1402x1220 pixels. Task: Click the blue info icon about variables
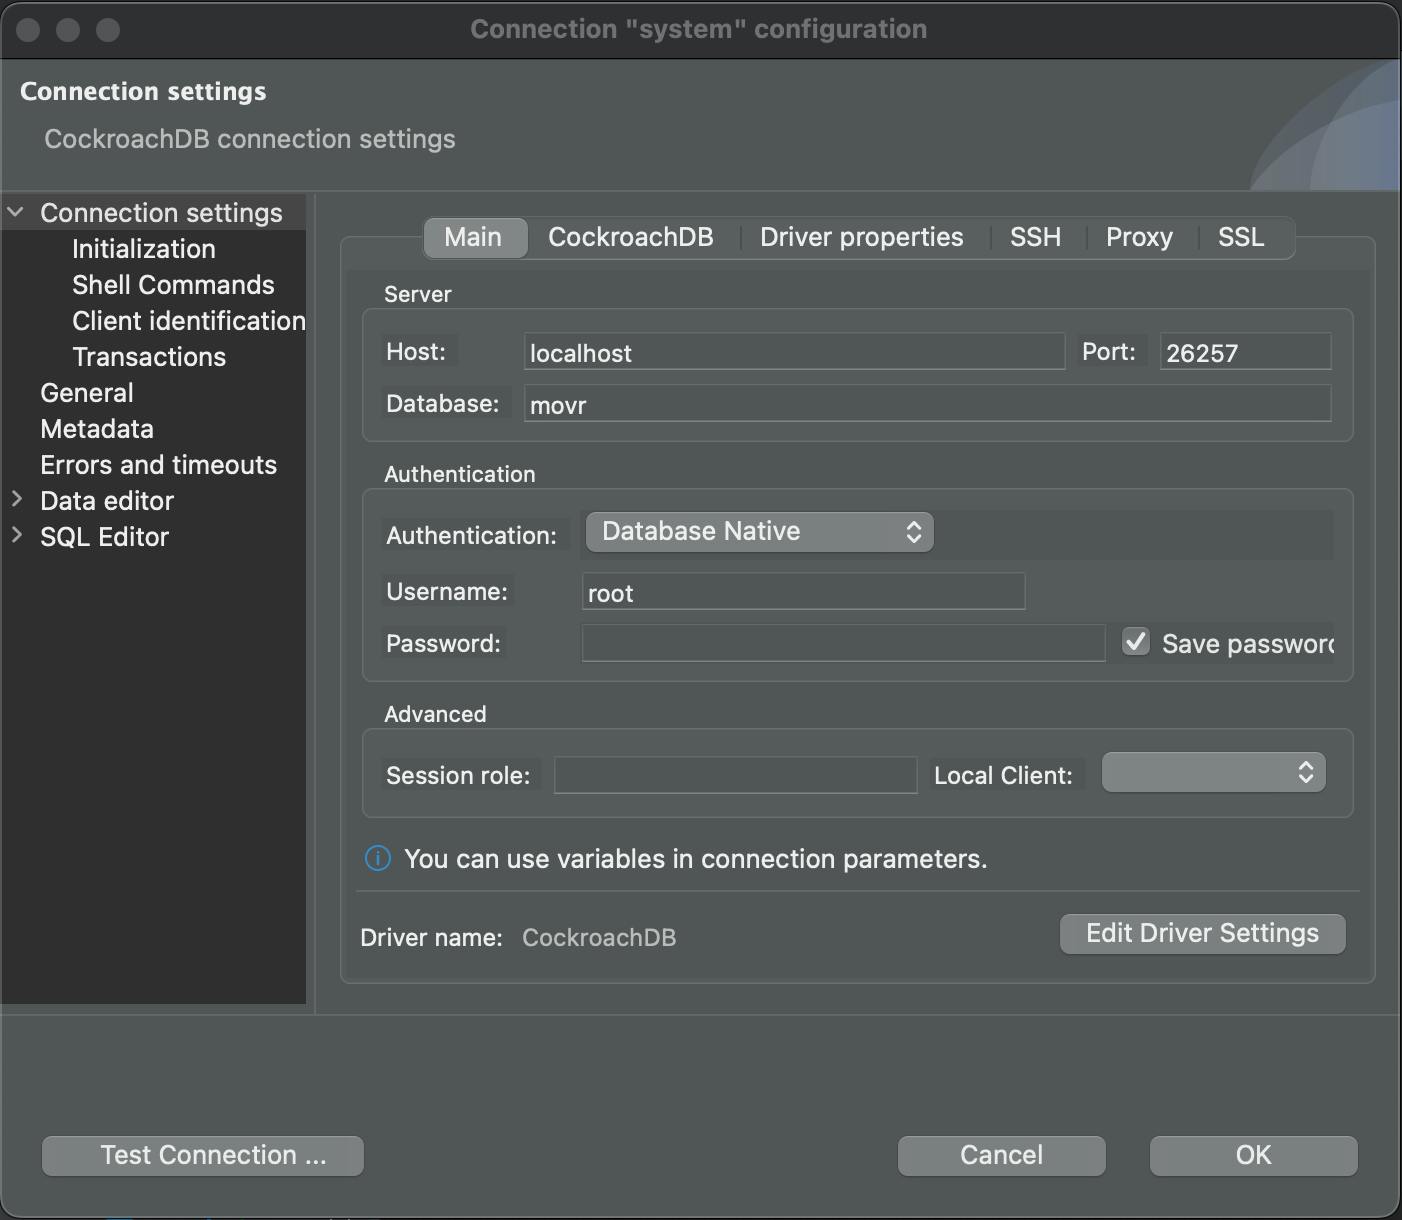pos(377,858)
